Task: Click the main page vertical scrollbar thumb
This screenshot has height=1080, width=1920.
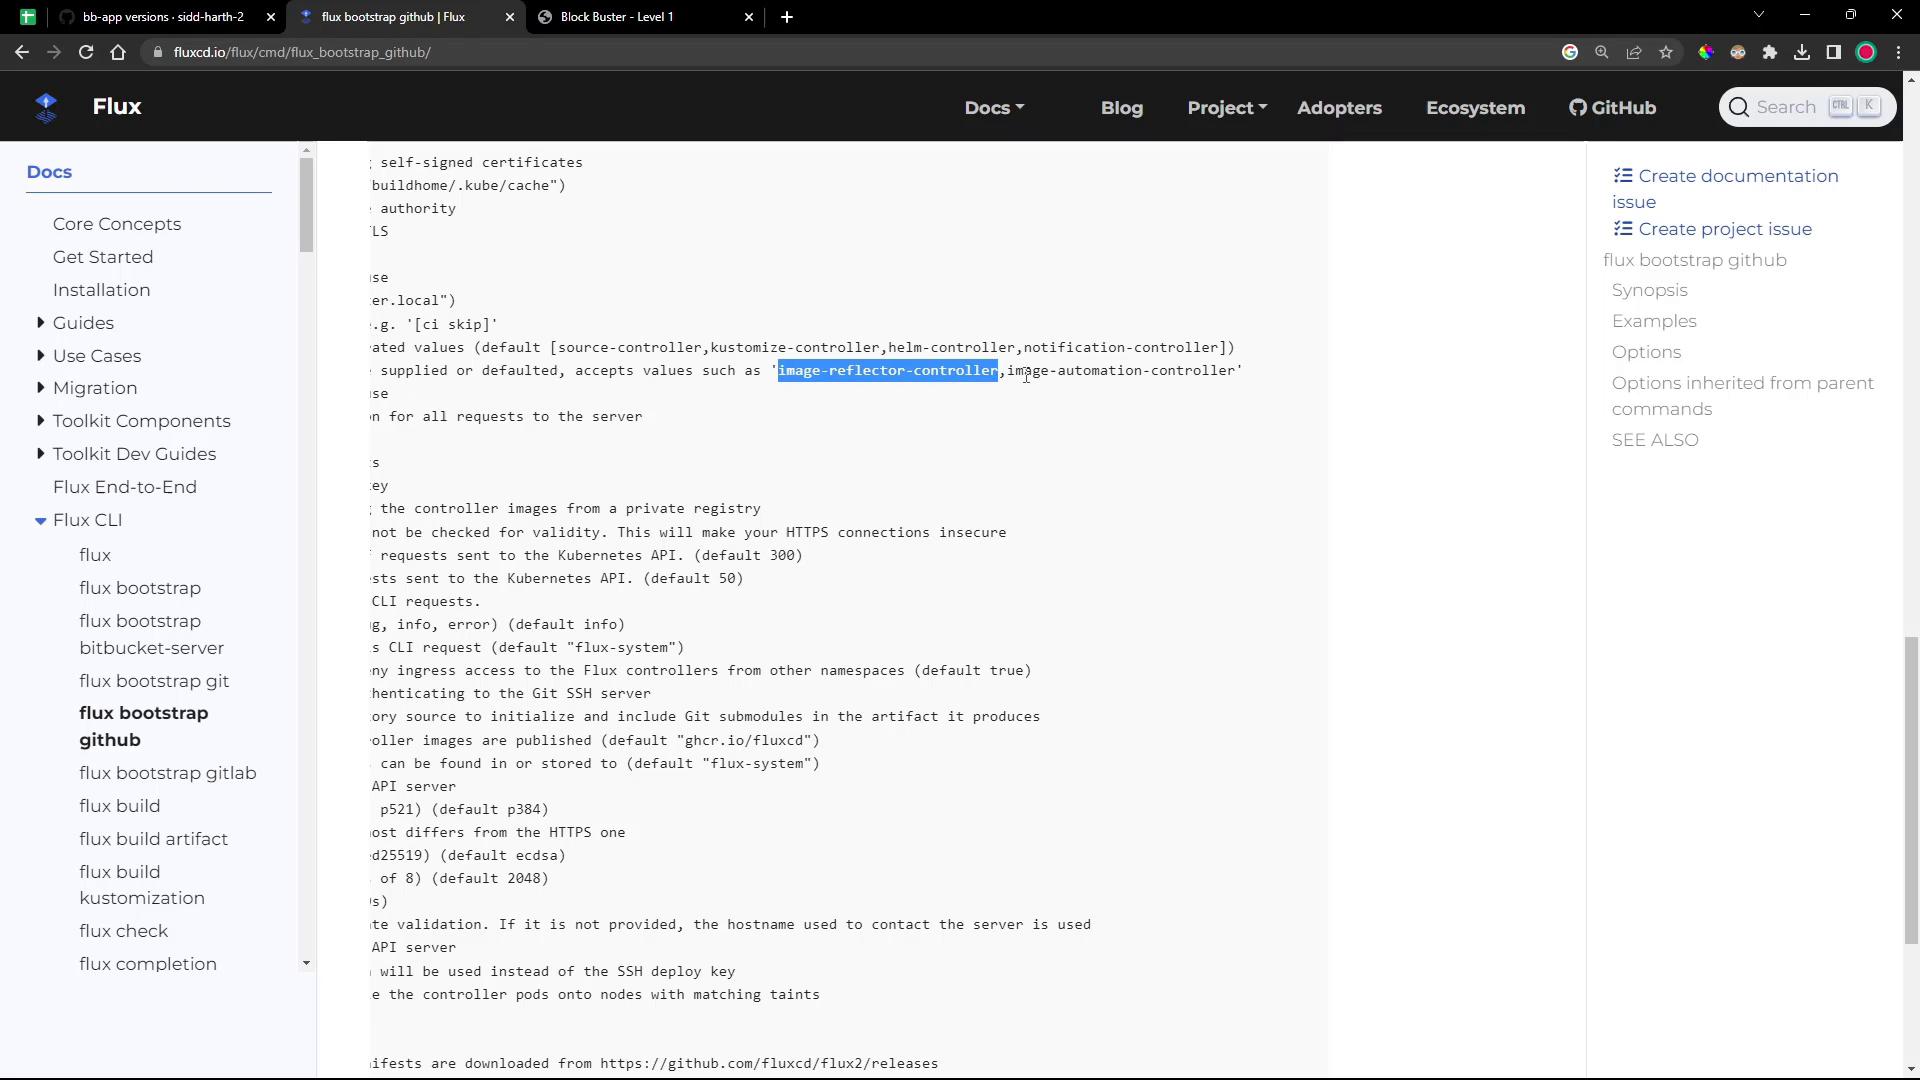Action: (x=1911, y=790)
